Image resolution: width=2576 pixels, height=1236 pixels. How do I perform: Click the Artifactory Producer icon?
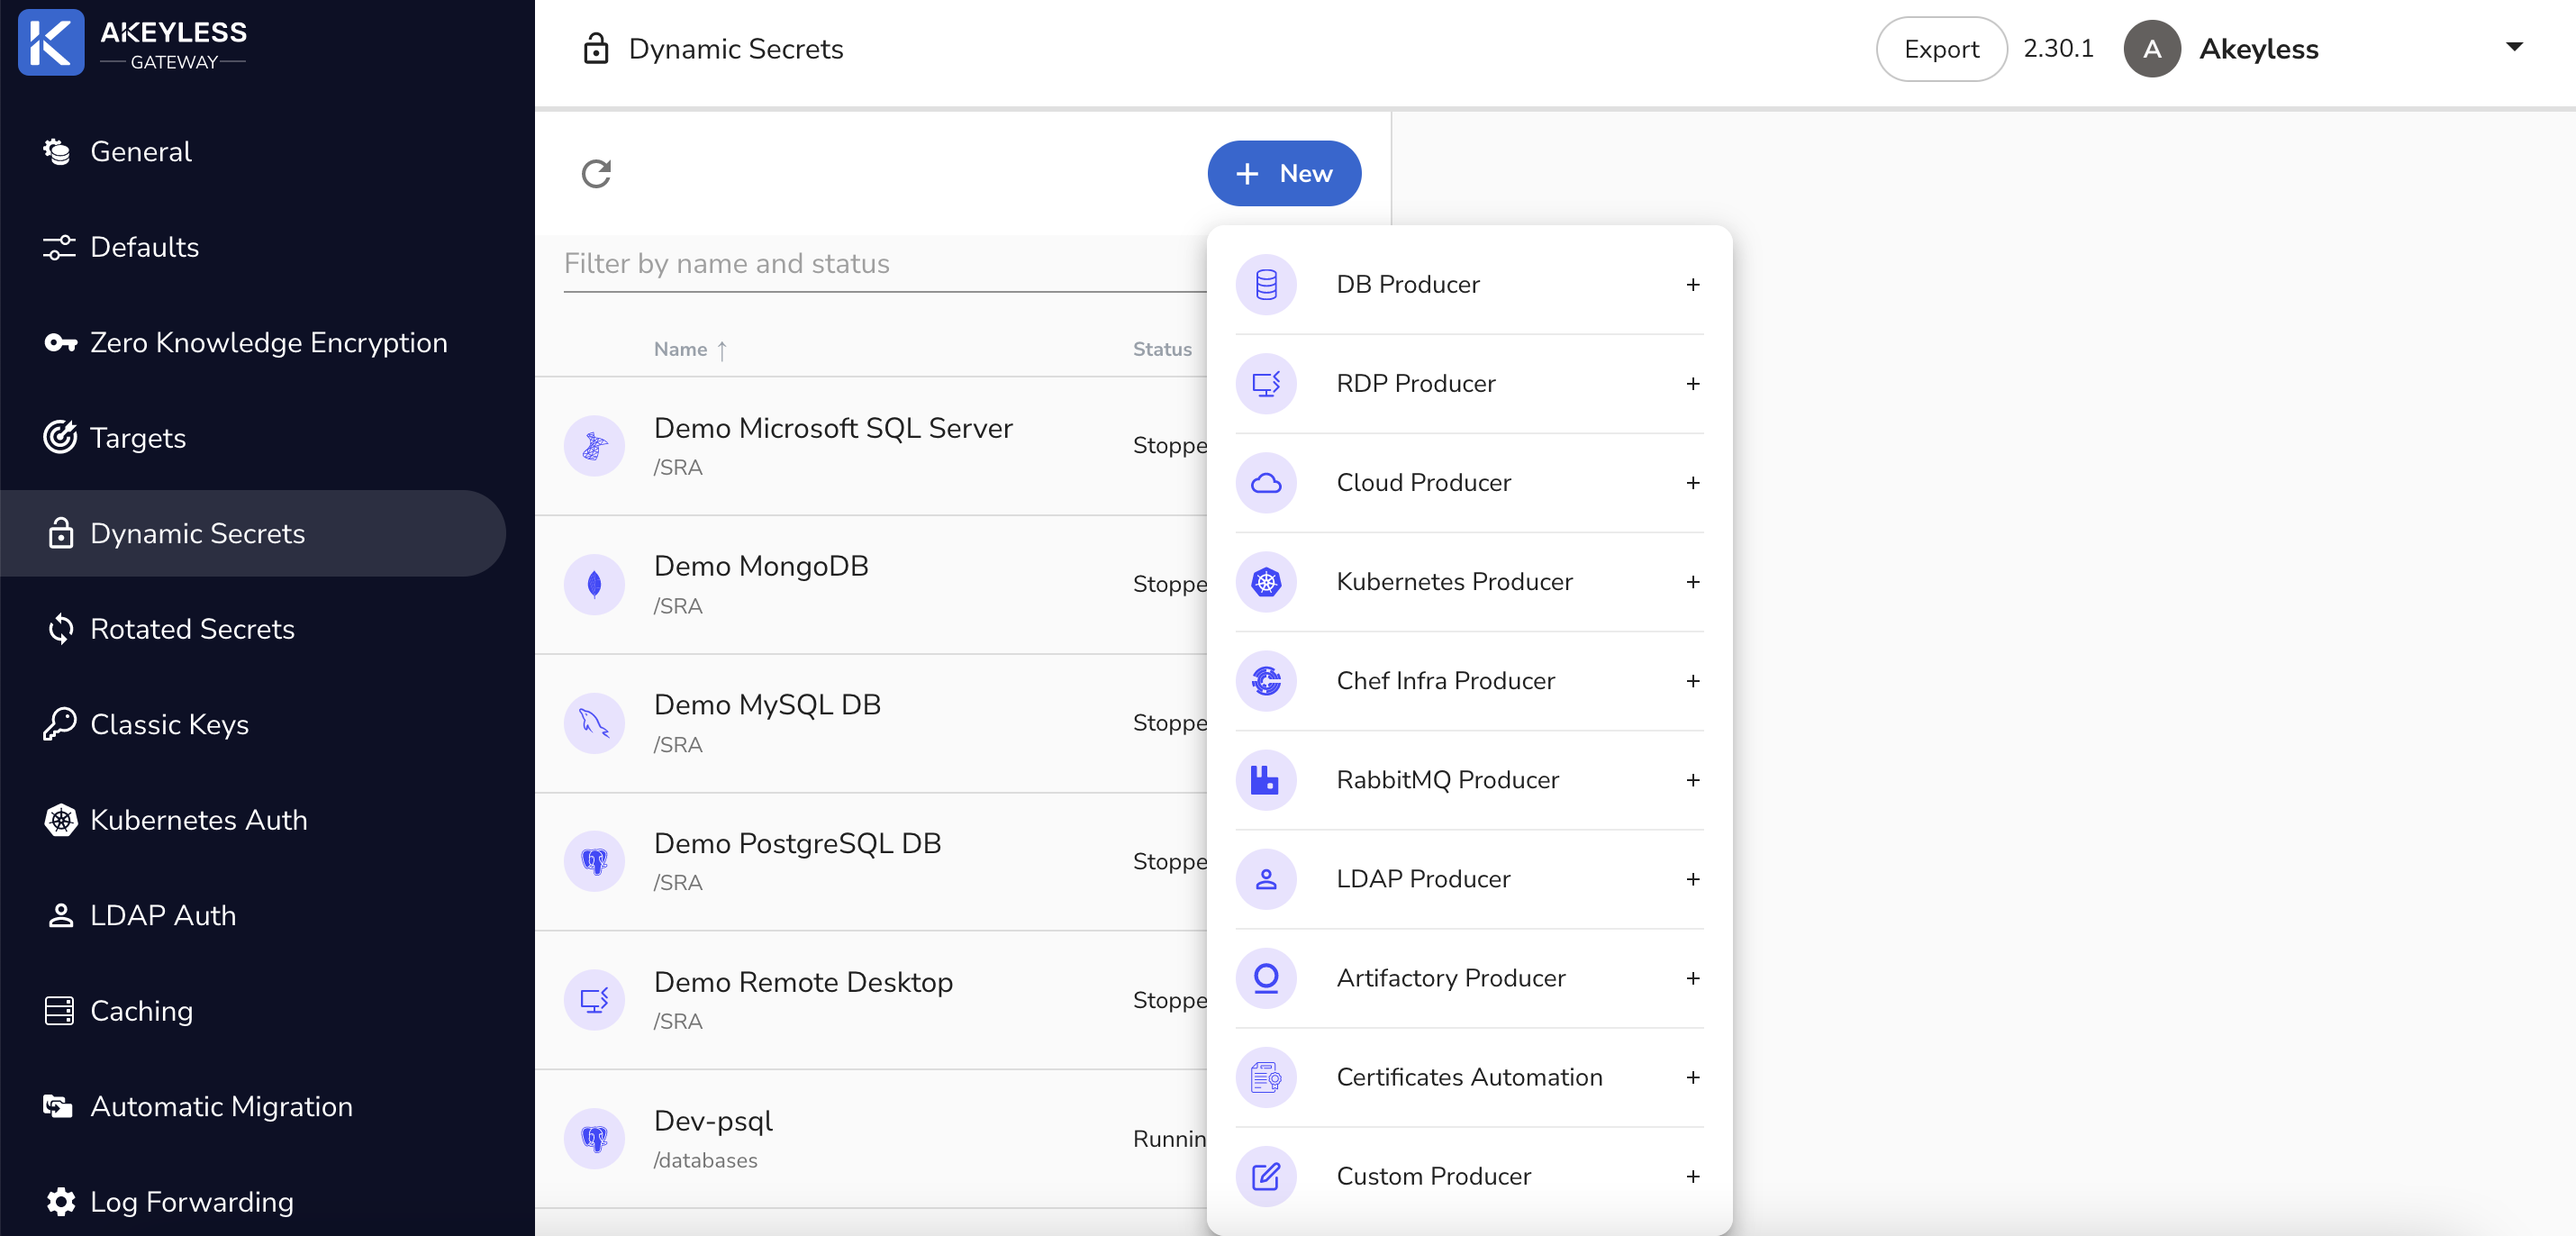coord(1266,978)
